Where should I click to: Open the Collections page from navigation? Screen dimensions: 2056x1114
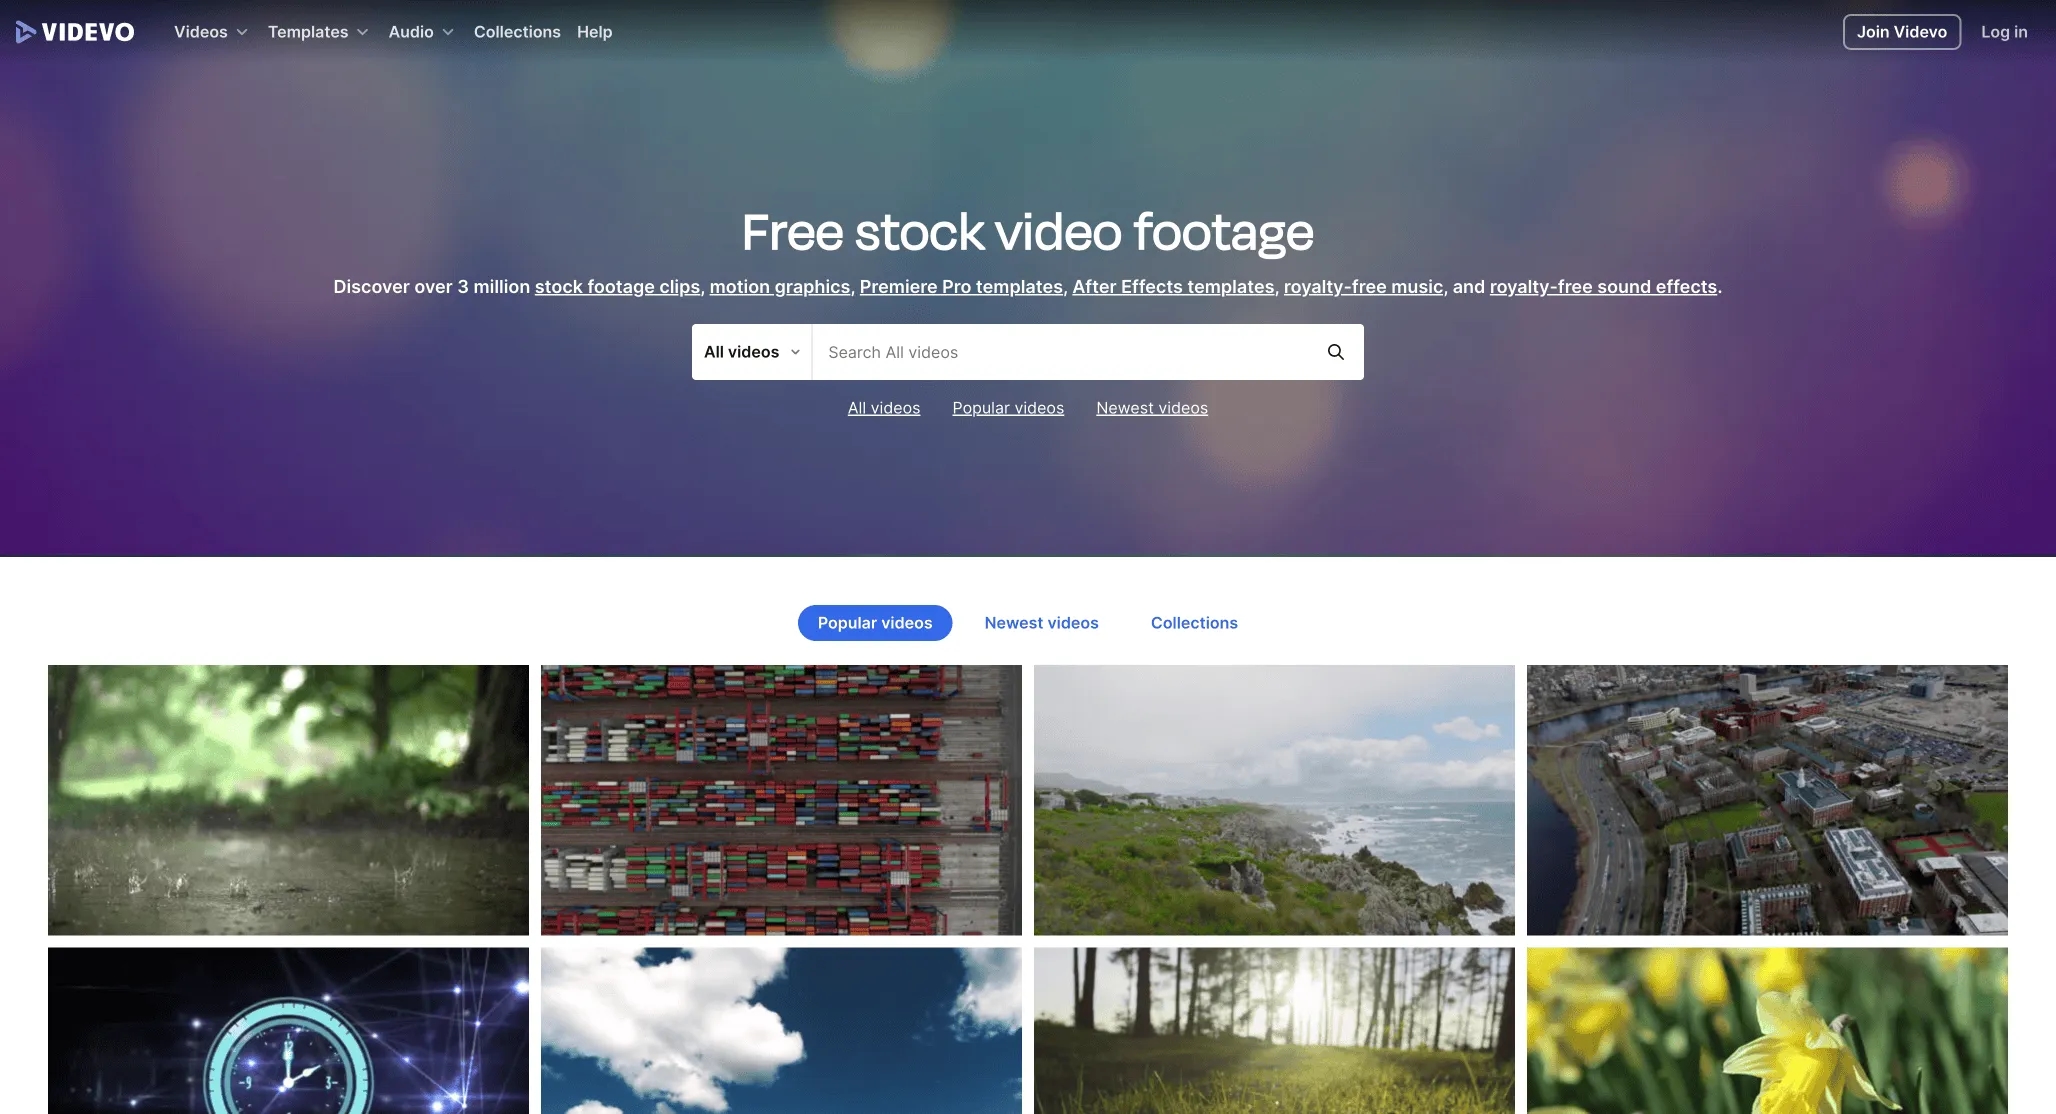click(517, 31)
